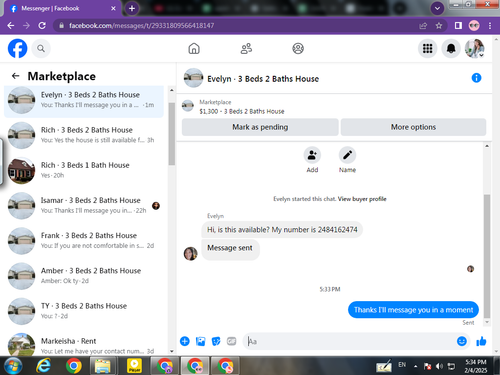
Task: Go to the Home feed icon
Action: pos(194,49)
